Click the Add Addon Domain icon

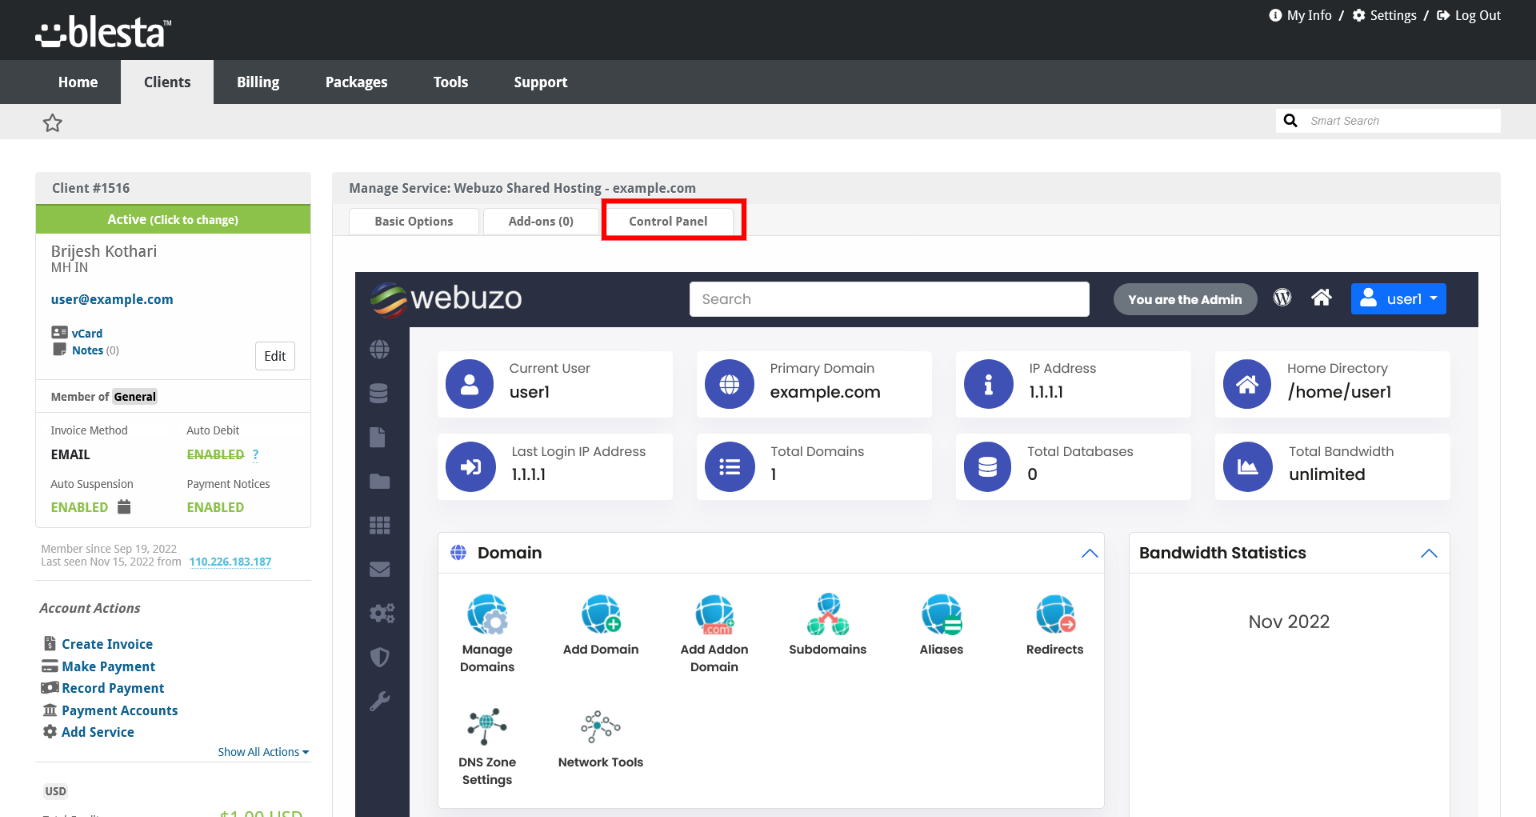point(714,615)
